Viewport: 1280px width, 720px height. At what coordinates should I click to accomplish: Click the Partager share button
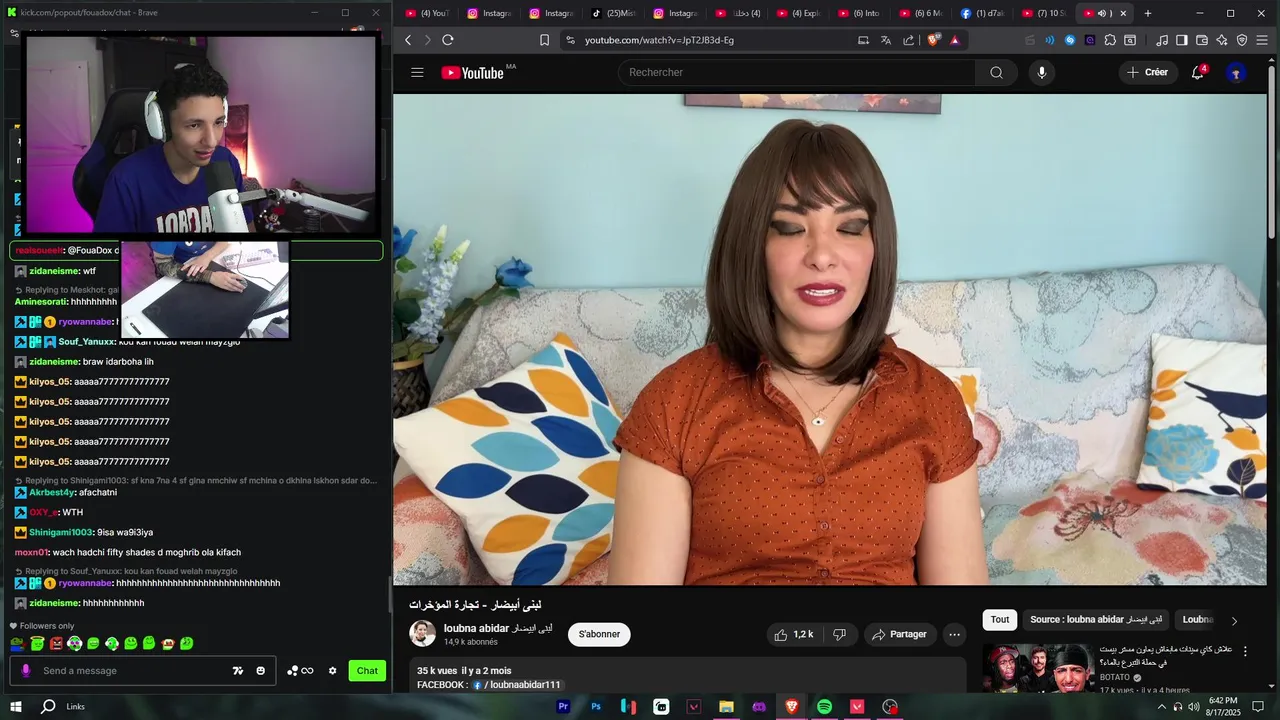(899, 634)
